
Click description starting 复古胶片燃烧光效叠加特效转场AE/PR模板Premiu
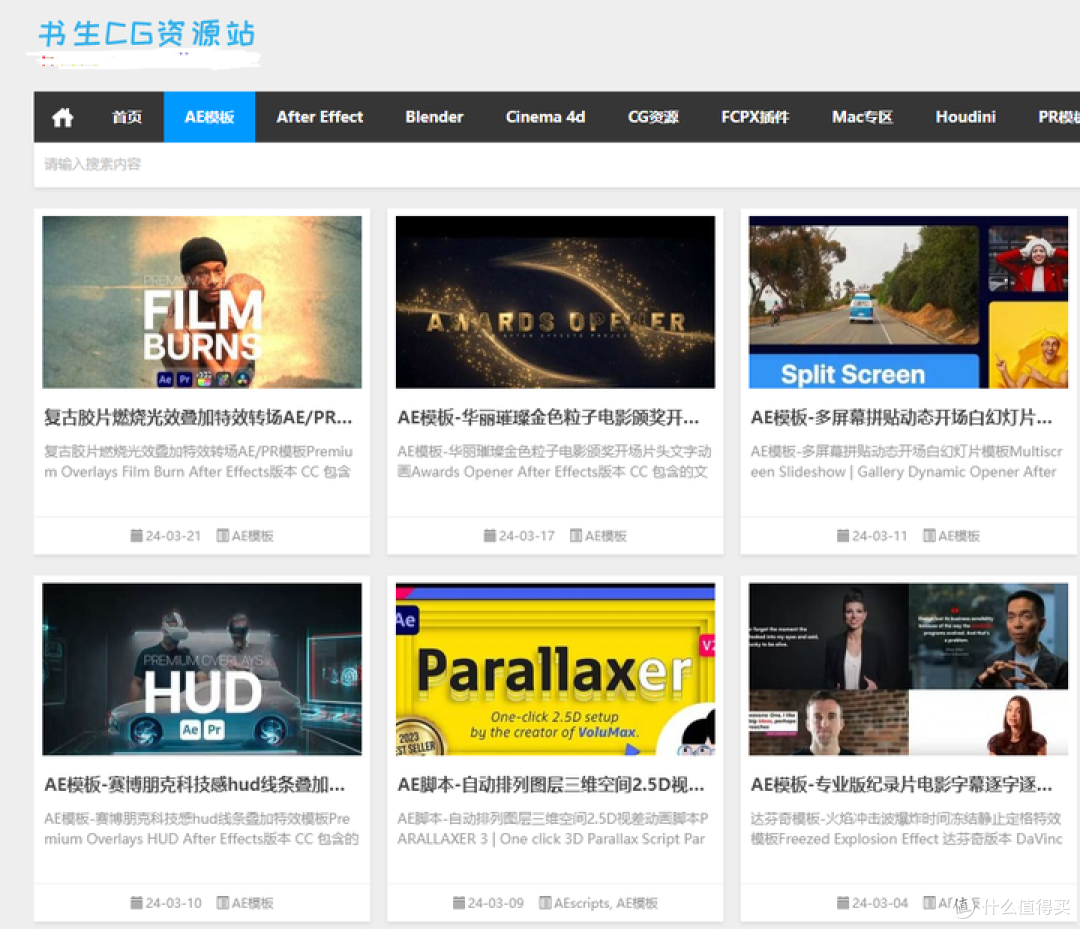(x=198, y=461)
